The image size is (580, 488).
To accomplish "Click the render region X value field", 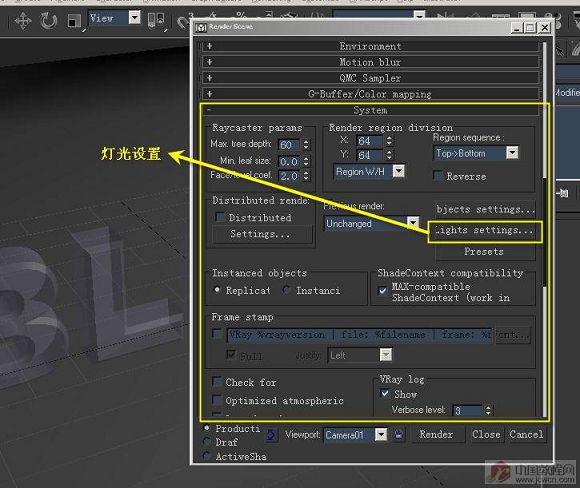I will coord(370,141).
